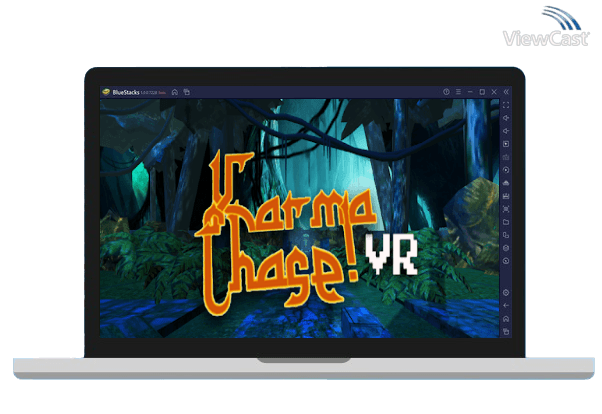
Task: Open the BlueStacks hamburger menu
Action: [458, 92]
